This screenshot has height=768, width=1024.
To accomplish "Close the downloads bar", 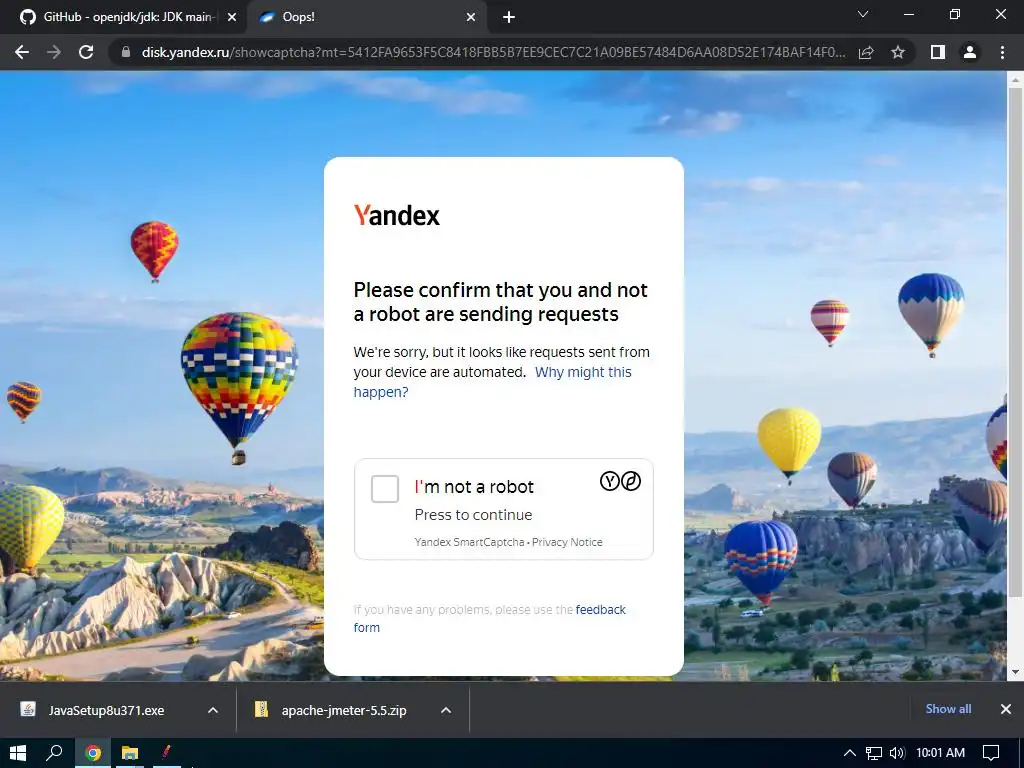I will tap(1006, 709).
